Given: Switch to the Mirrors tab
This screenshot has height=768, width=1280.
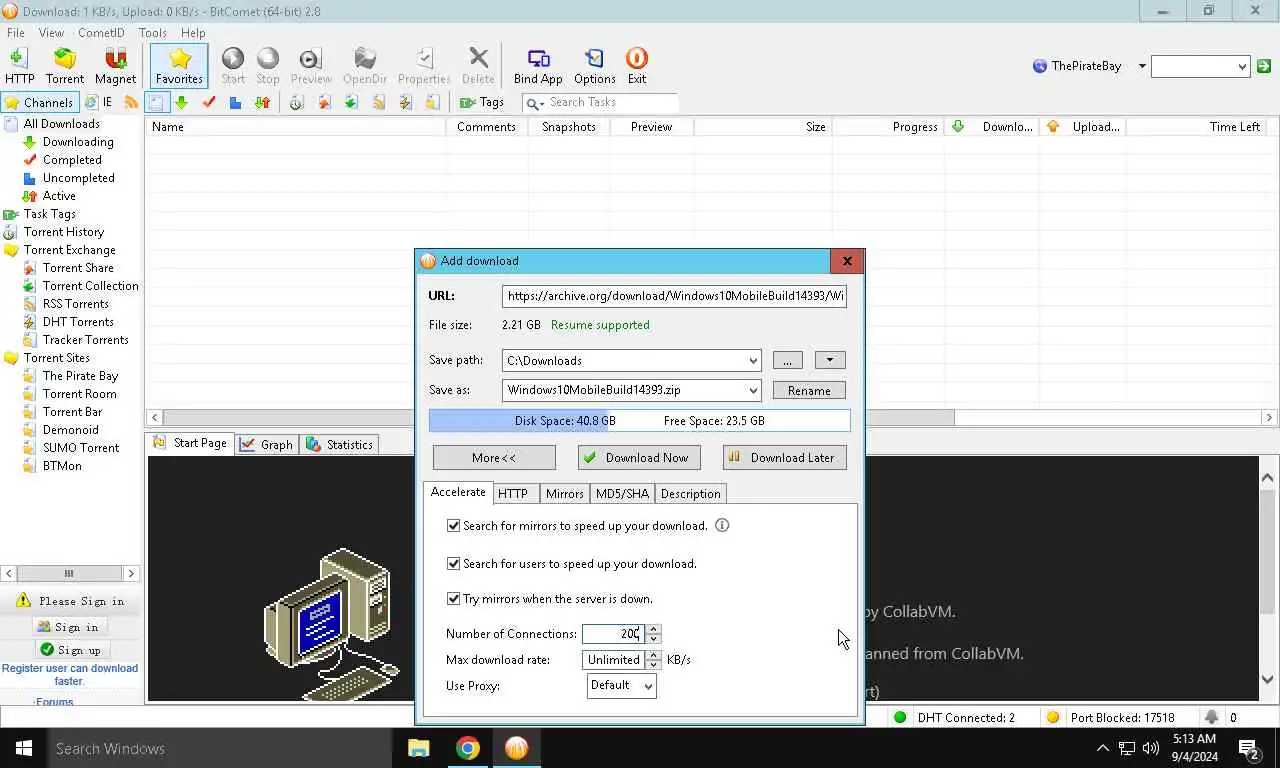Looking at the screenshot, I should point(564,494).
